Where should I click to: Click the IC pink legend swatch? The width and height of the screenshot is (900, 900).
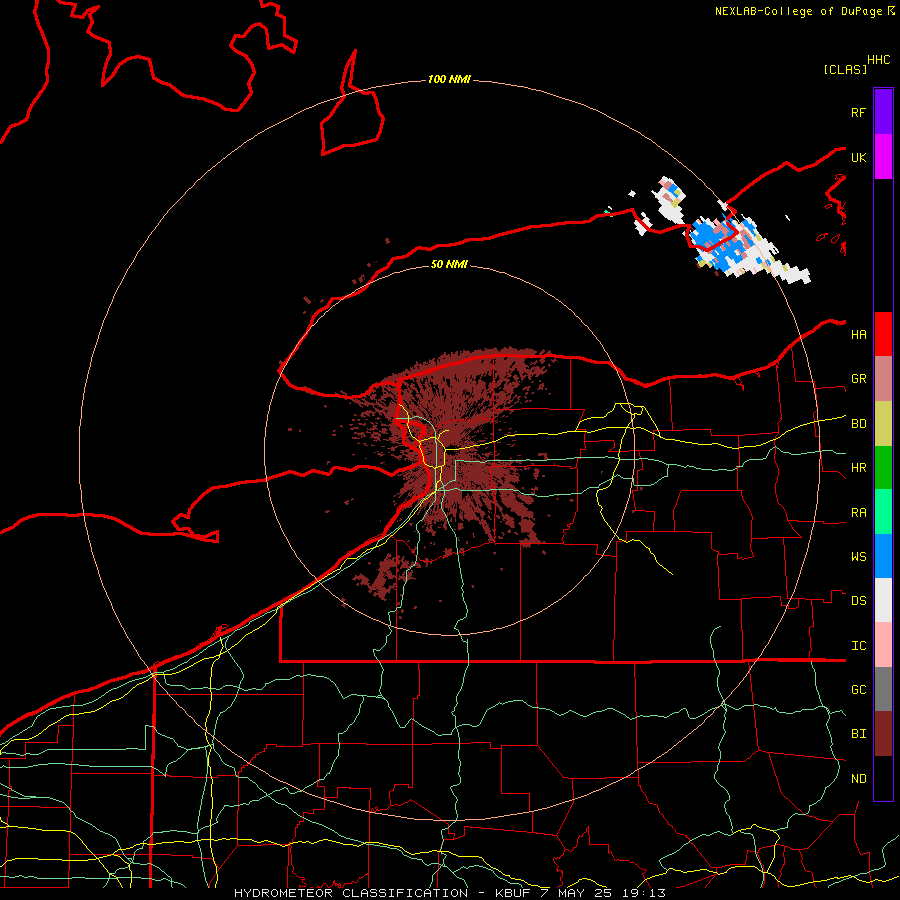883,645
